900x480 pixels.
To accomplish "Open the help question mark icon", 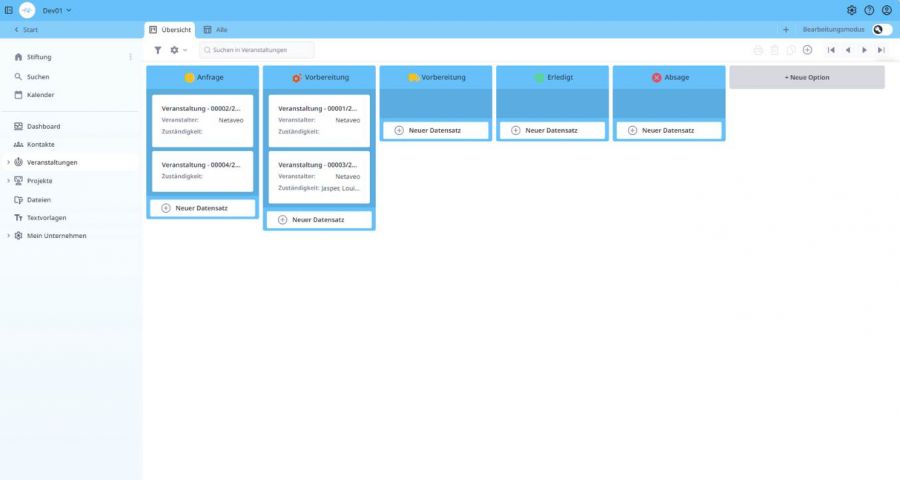I will click(869, 10).
